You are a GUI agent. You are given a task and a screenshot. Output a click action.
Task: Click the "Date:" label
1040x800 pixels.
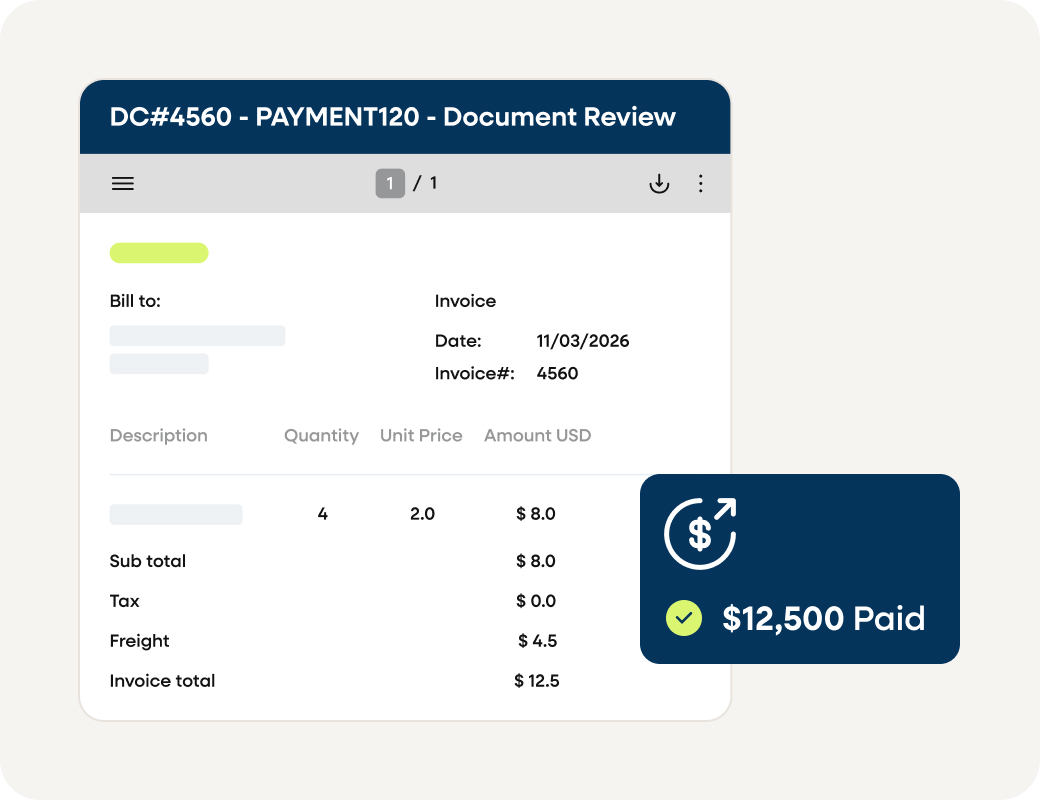point(458,341)
